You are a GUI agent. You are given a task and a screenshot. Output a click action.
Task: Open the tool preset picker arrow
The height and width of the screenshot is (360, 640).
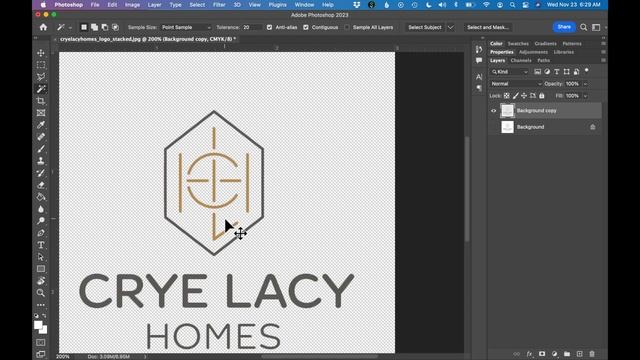[70, 28]
